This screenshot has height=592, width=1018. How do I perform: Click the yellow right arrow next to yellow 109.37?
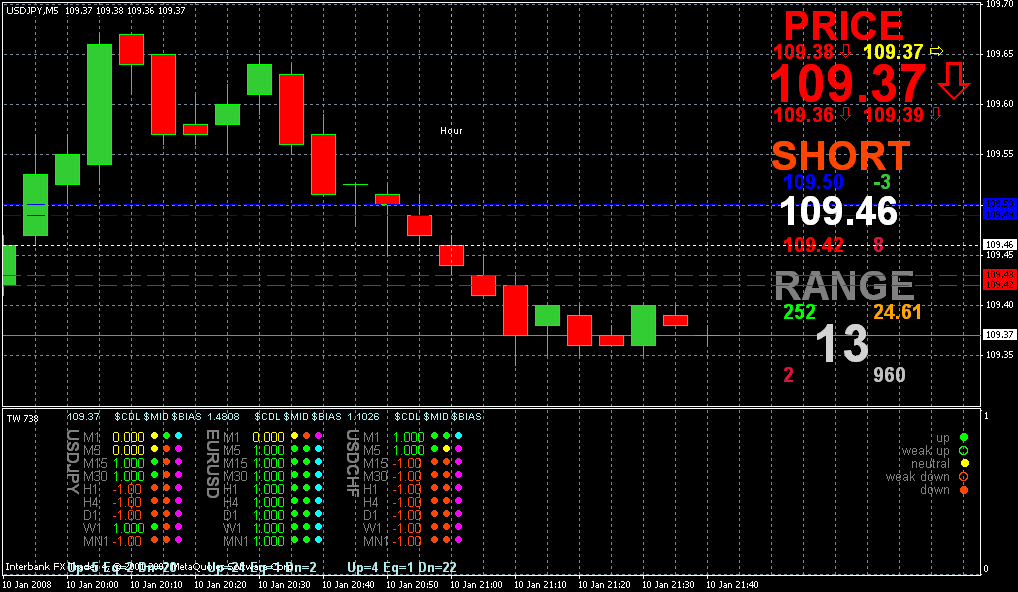[x=936, y=51]
